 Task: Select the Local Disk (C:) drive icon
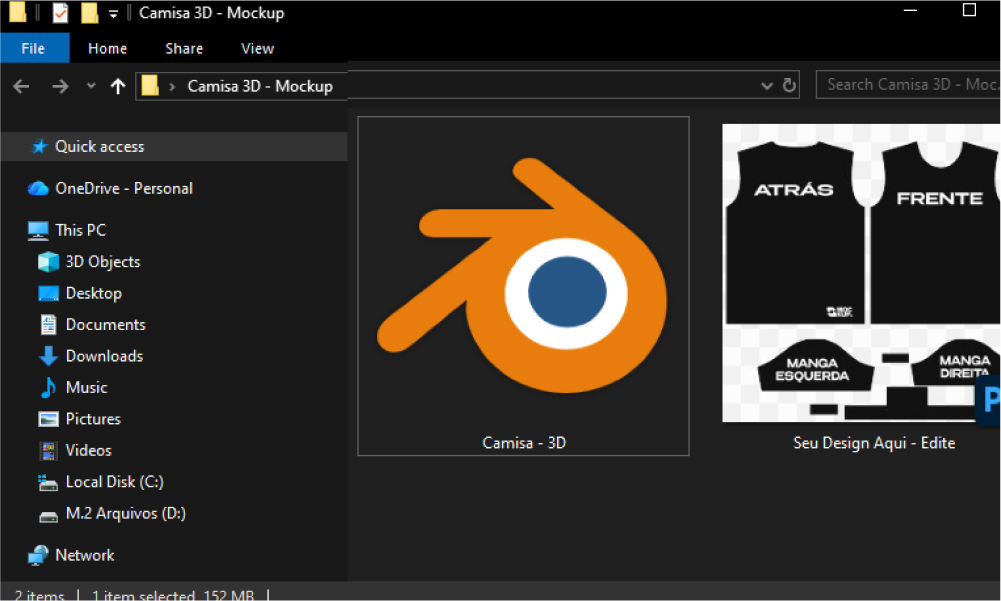(48, 482)
